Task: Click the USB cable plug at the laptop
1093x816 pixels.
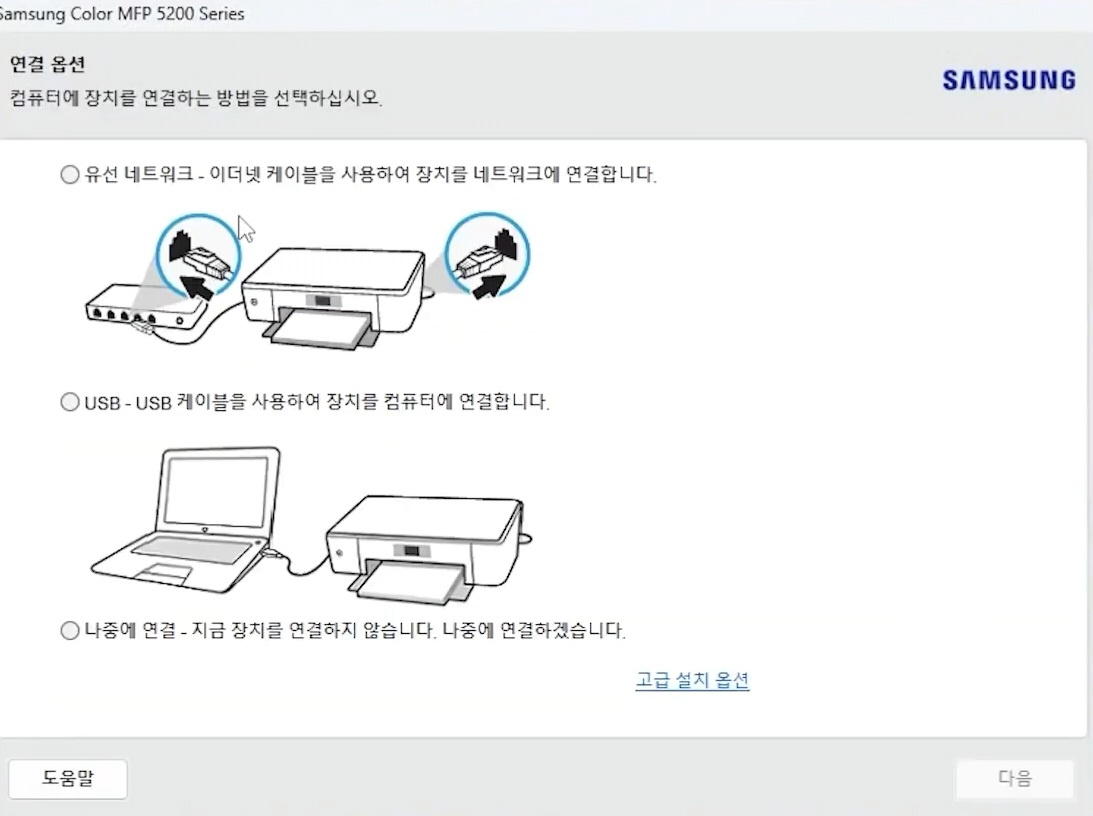Action: [273, 555]
